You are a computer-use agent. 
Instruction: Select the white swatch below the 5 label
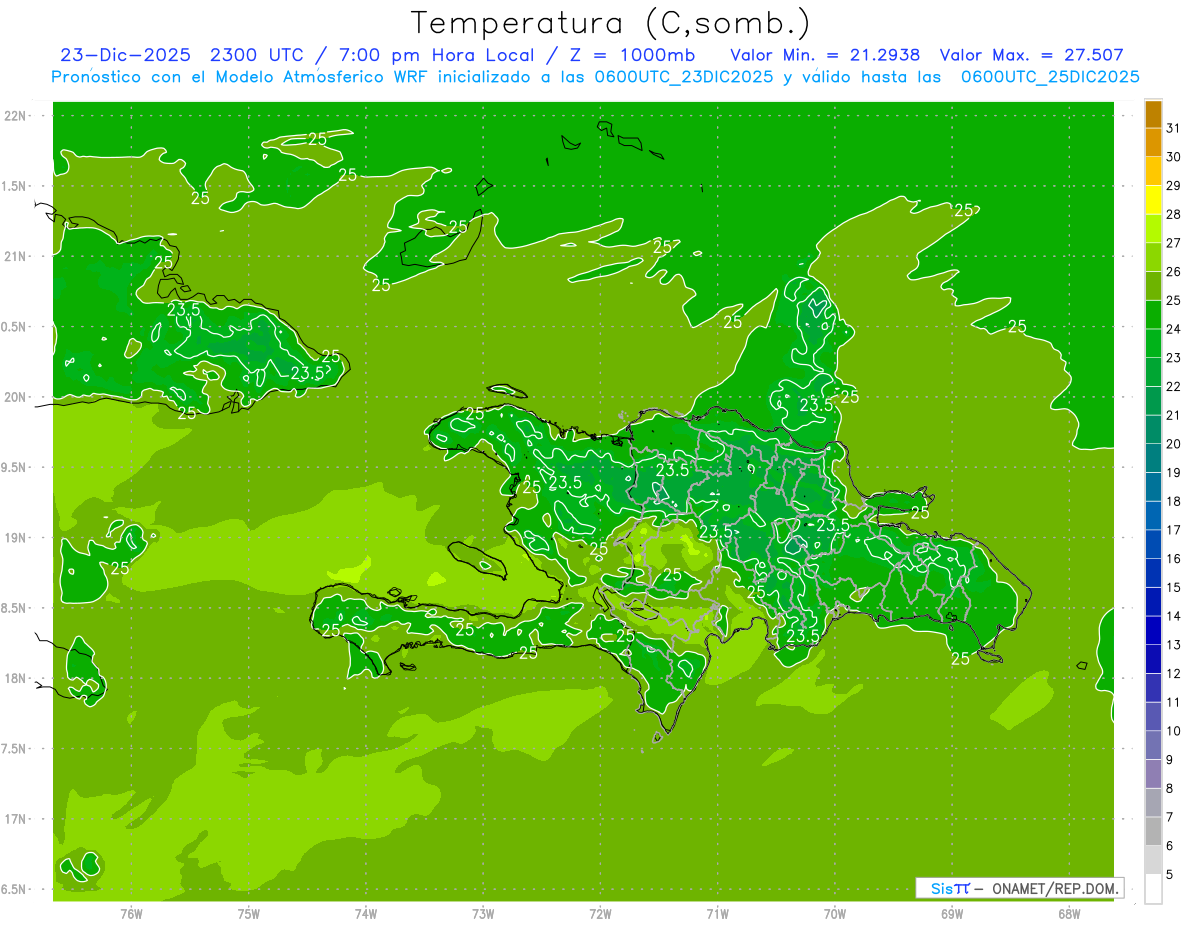1153,889
